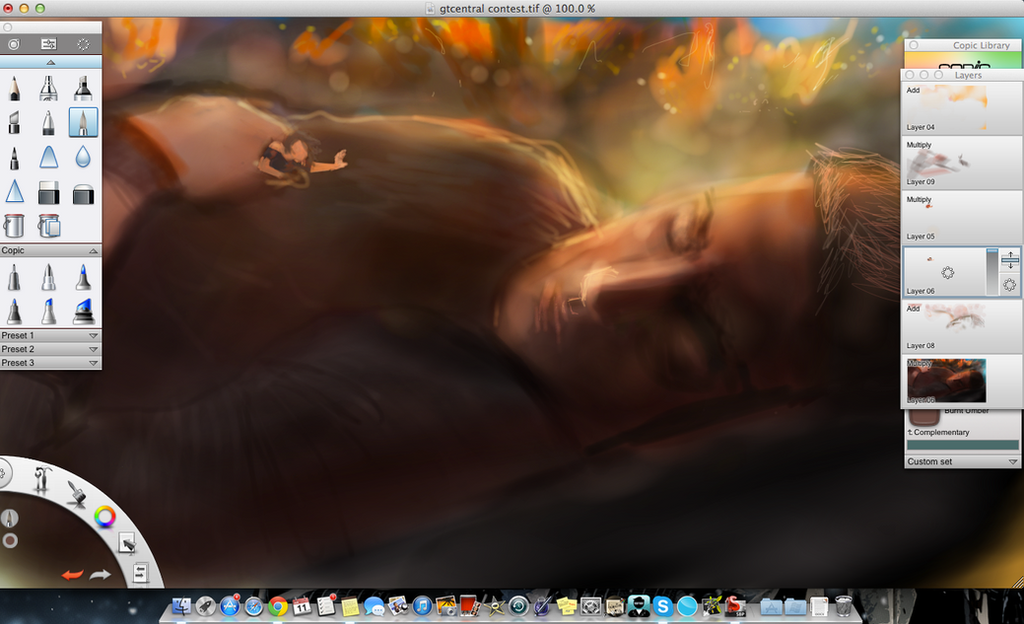Click the current brush puck in lagoon

[9, 518]
